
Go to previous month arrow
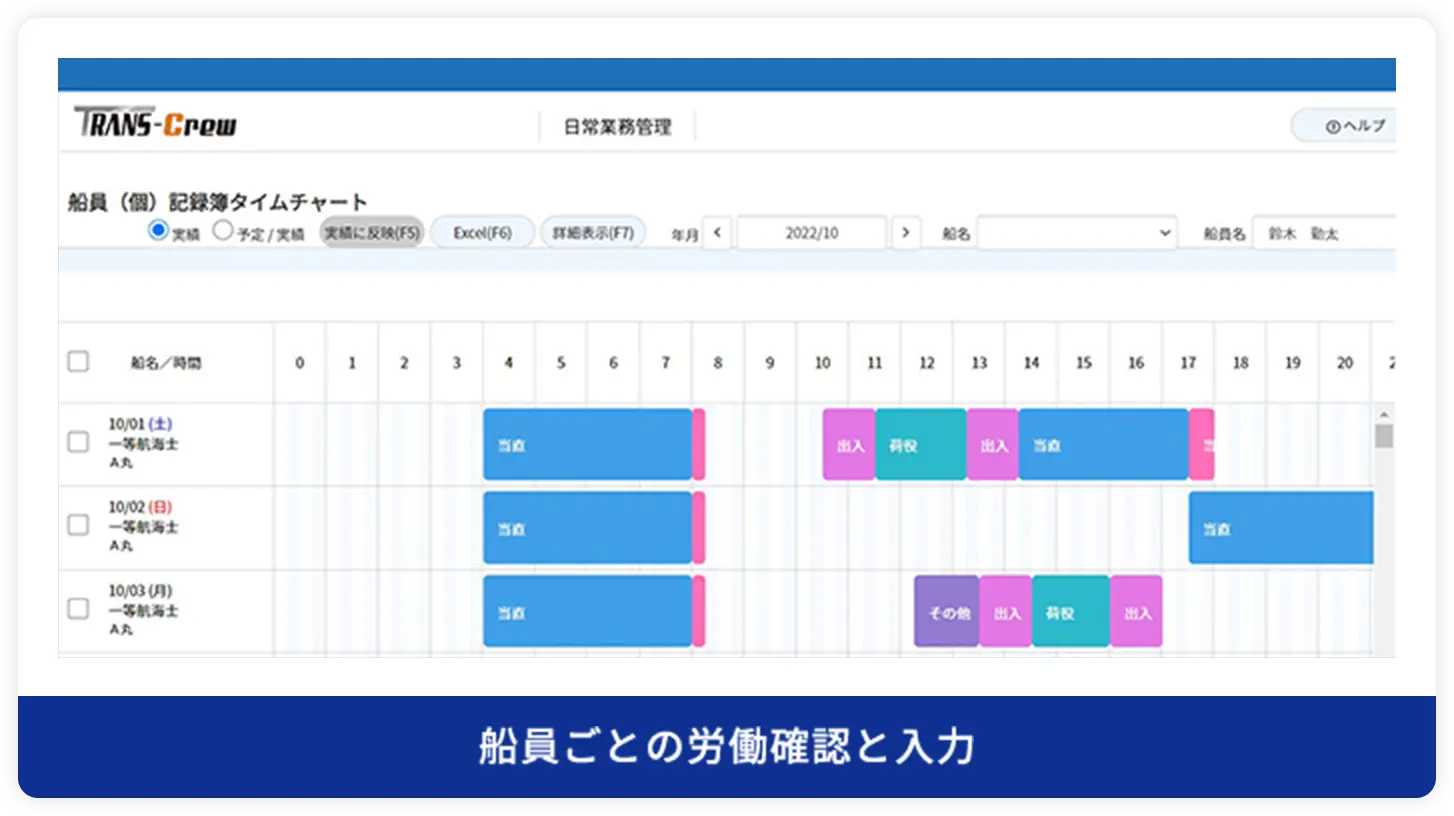click(x=717, y=233)
